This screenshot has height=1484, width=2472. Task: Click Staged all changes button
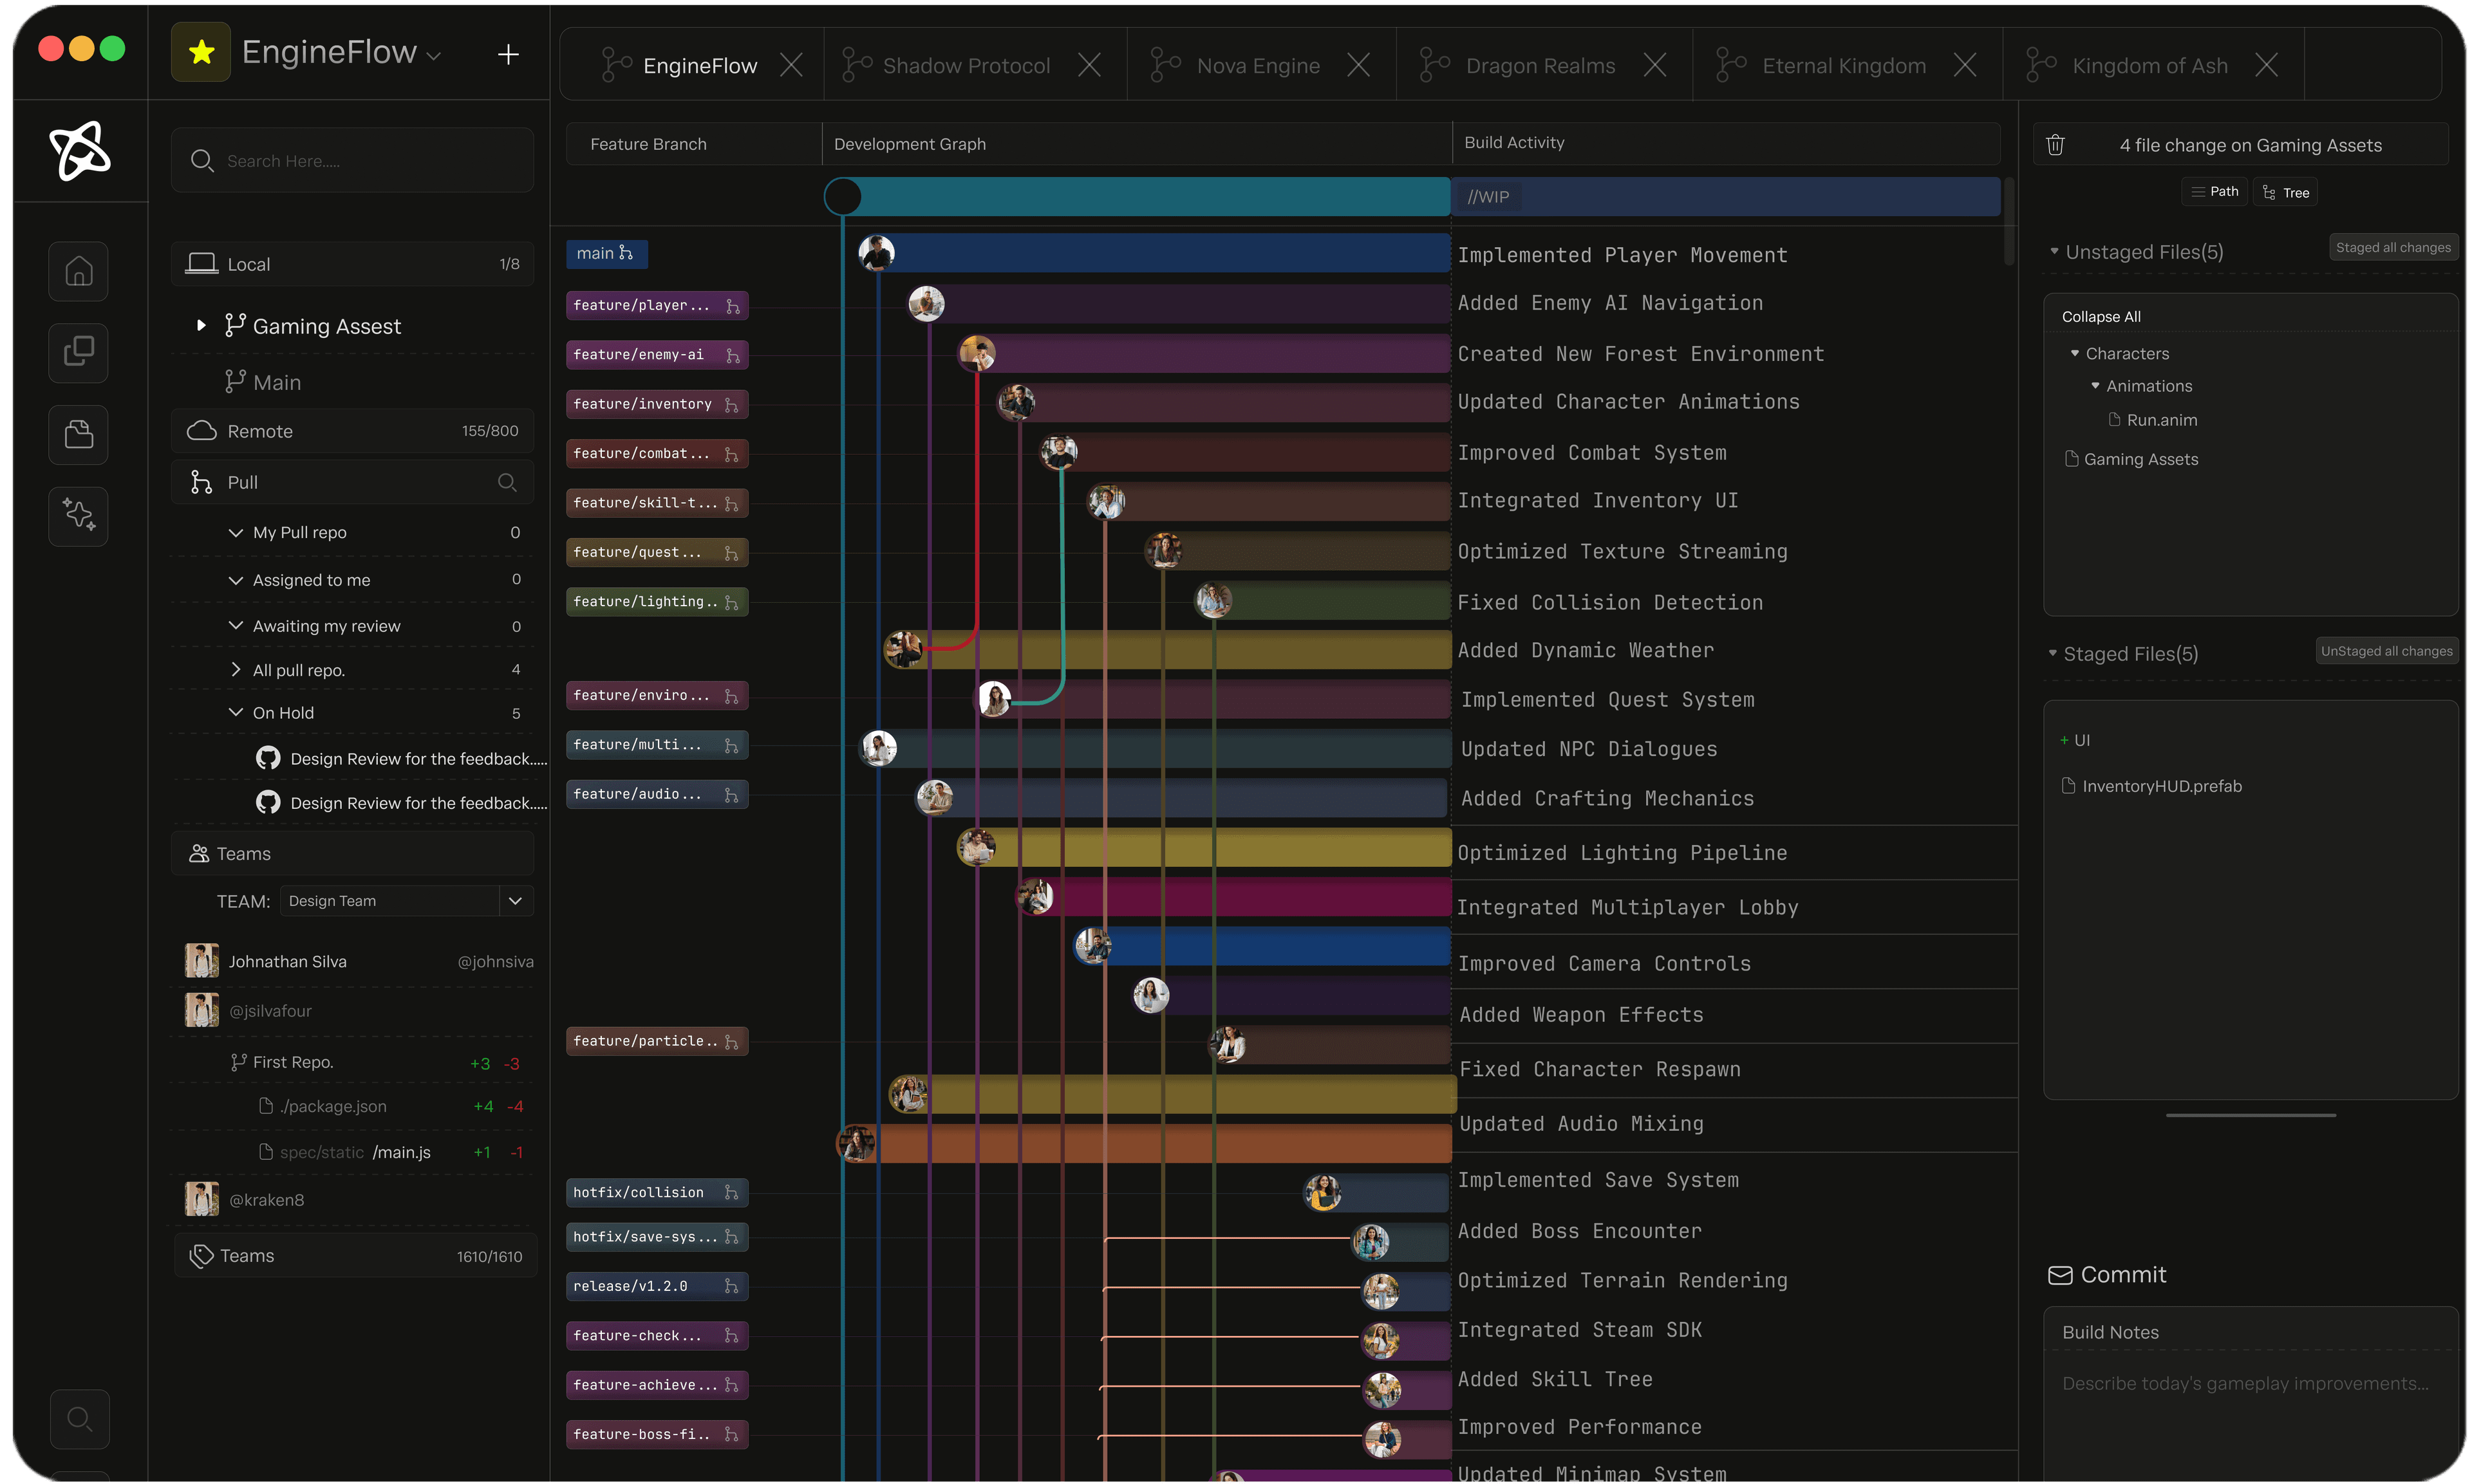pyautogui.click(x=2393, y=248)
